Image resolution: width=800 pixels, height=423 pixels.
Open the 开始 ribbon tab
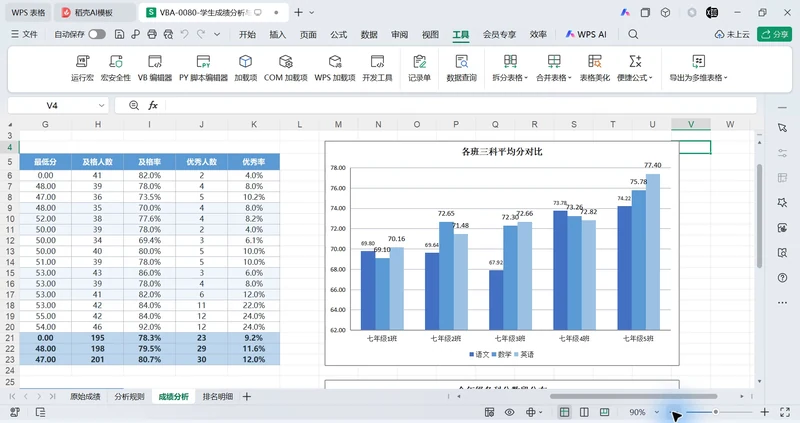coord(247,34)
